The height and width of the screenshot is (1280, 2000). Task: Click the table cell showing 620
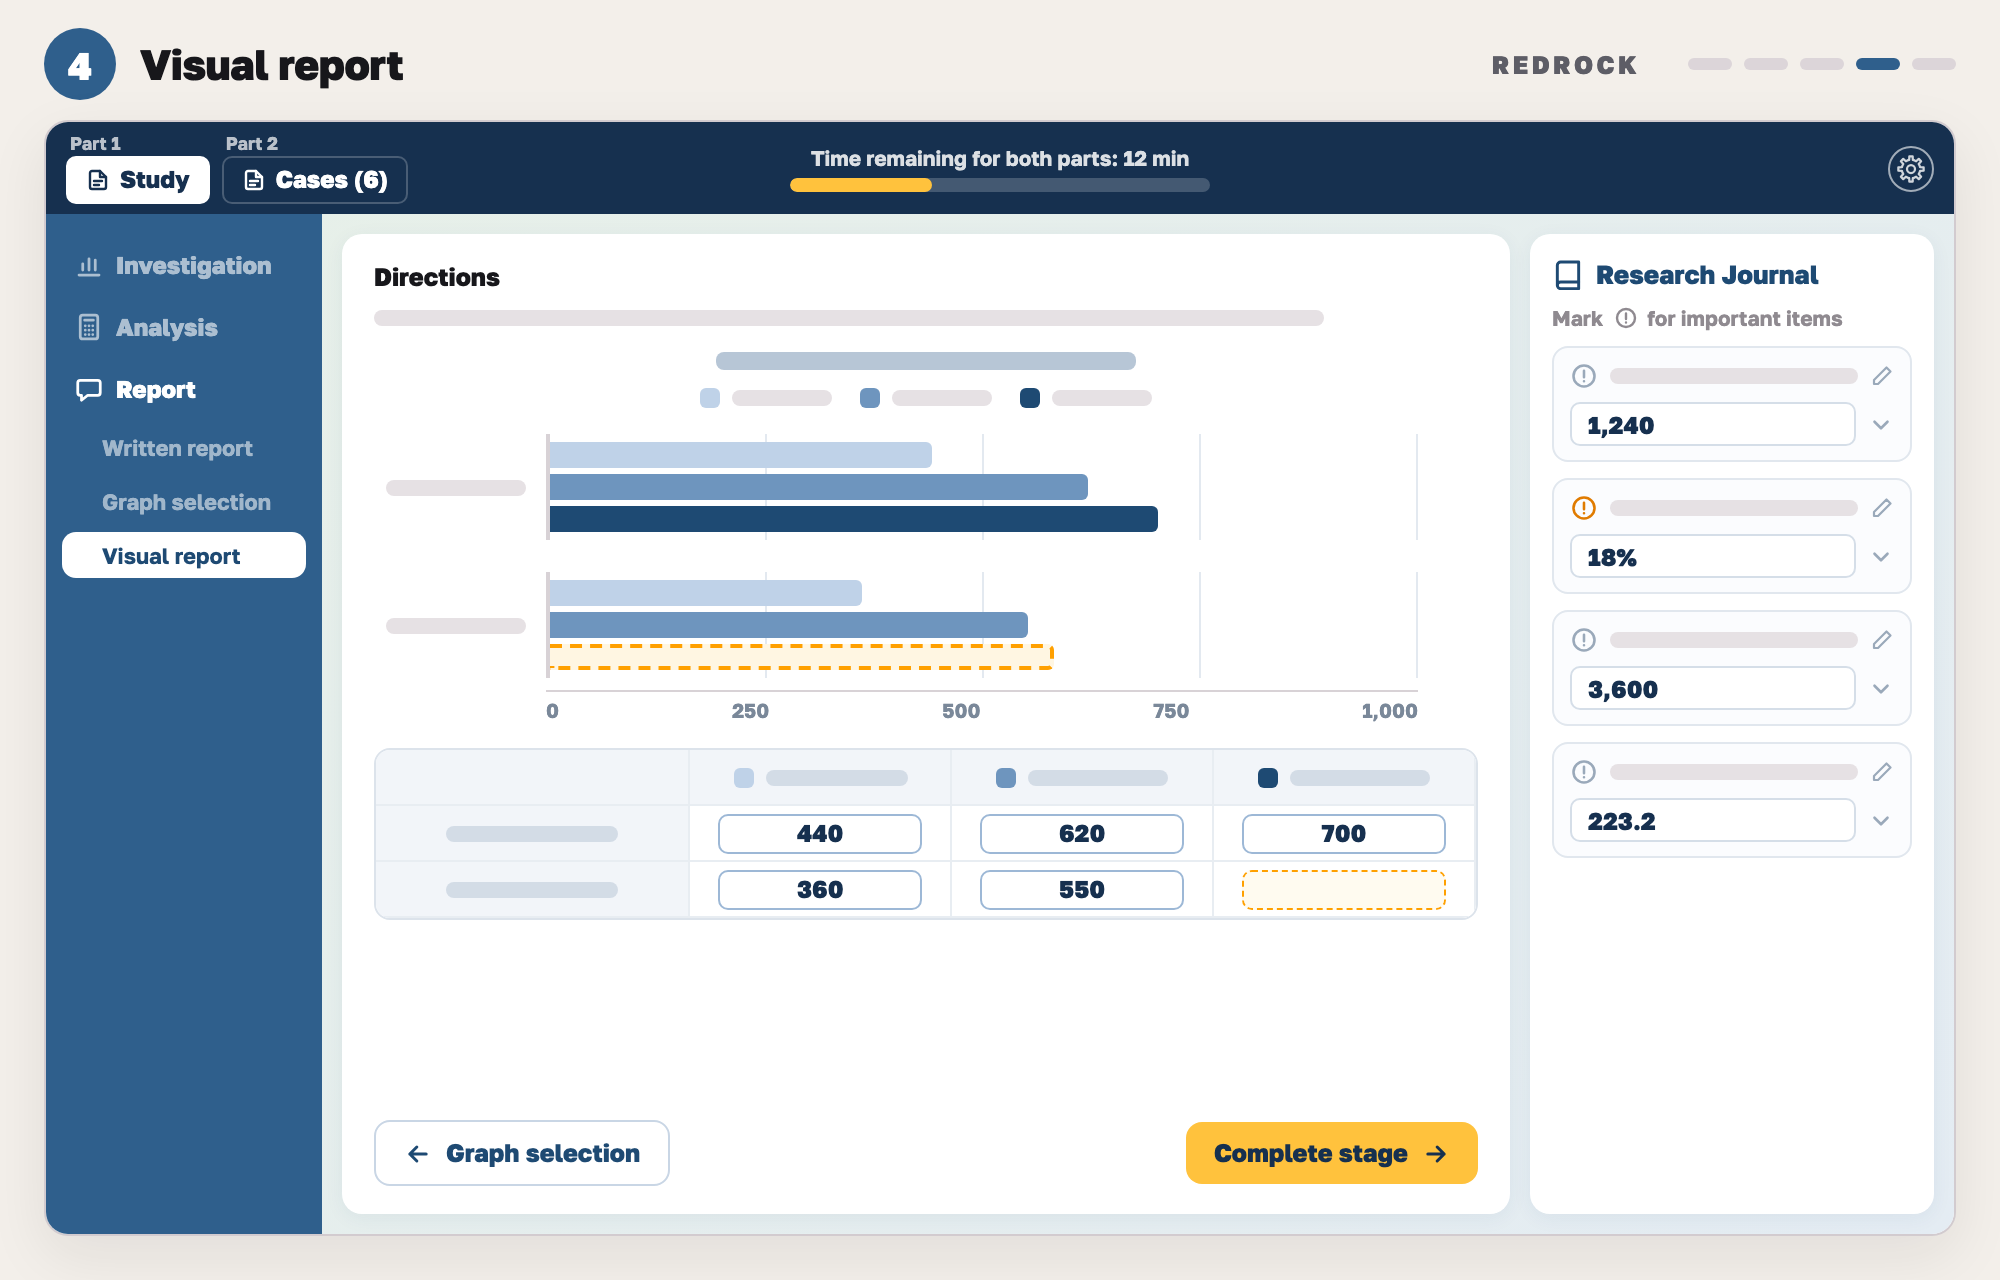1082,834
